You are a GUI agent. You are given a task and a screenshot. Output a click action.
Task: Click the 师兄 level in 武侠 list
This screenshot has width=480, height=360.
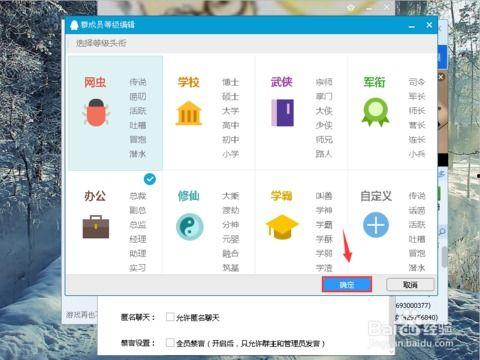coord(324,140)
